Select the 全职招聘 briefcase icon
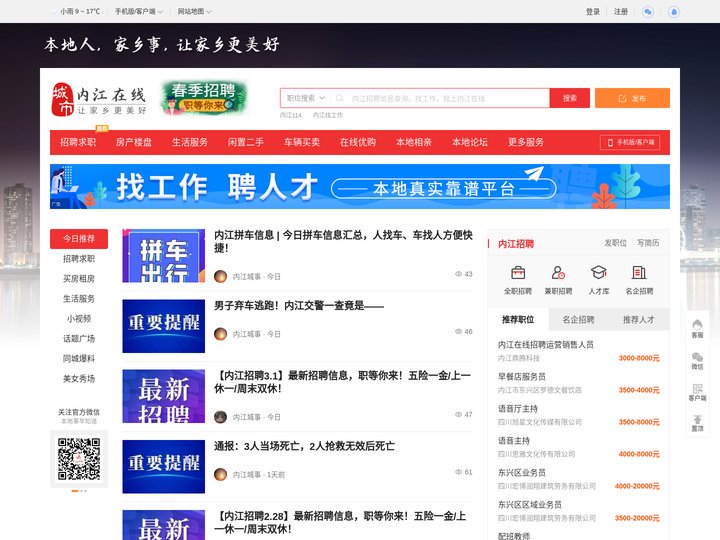Image resolution: width=720 pixels, height=540 pixels. click(x=518, y=273)
